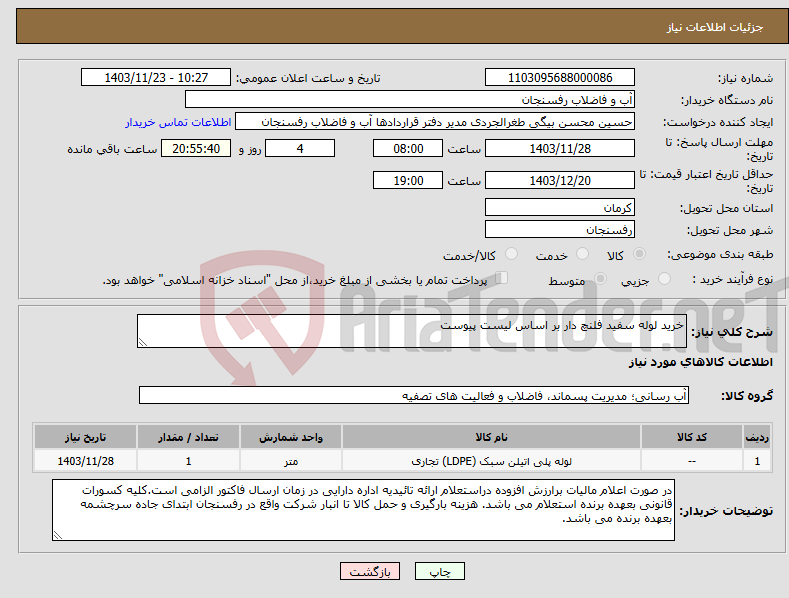Viewport: 789px width, 598px height.
Task: Click the requester field حسین محسن بیگی
Action: (435, 122)
